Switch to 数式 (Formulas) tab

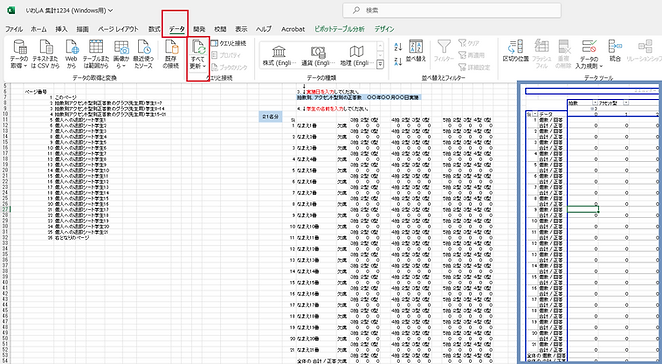tap(154, 29)
